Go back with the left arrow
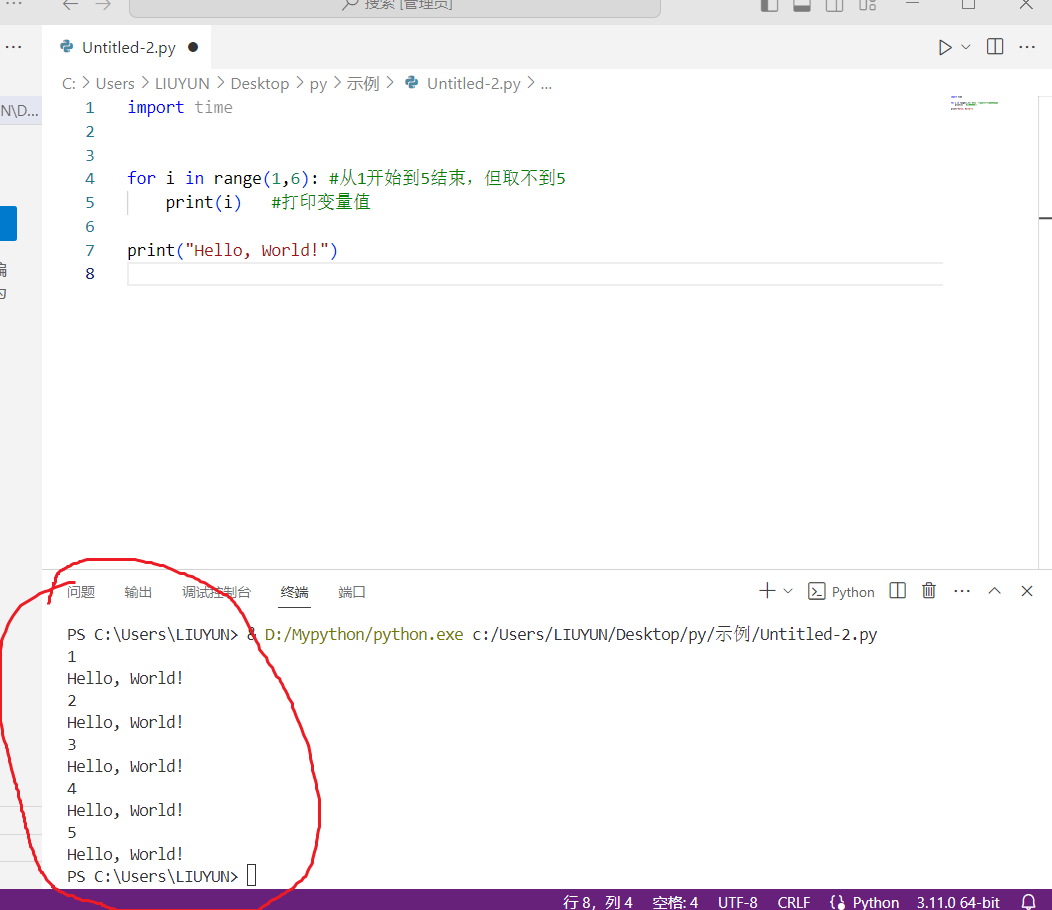 70,5
